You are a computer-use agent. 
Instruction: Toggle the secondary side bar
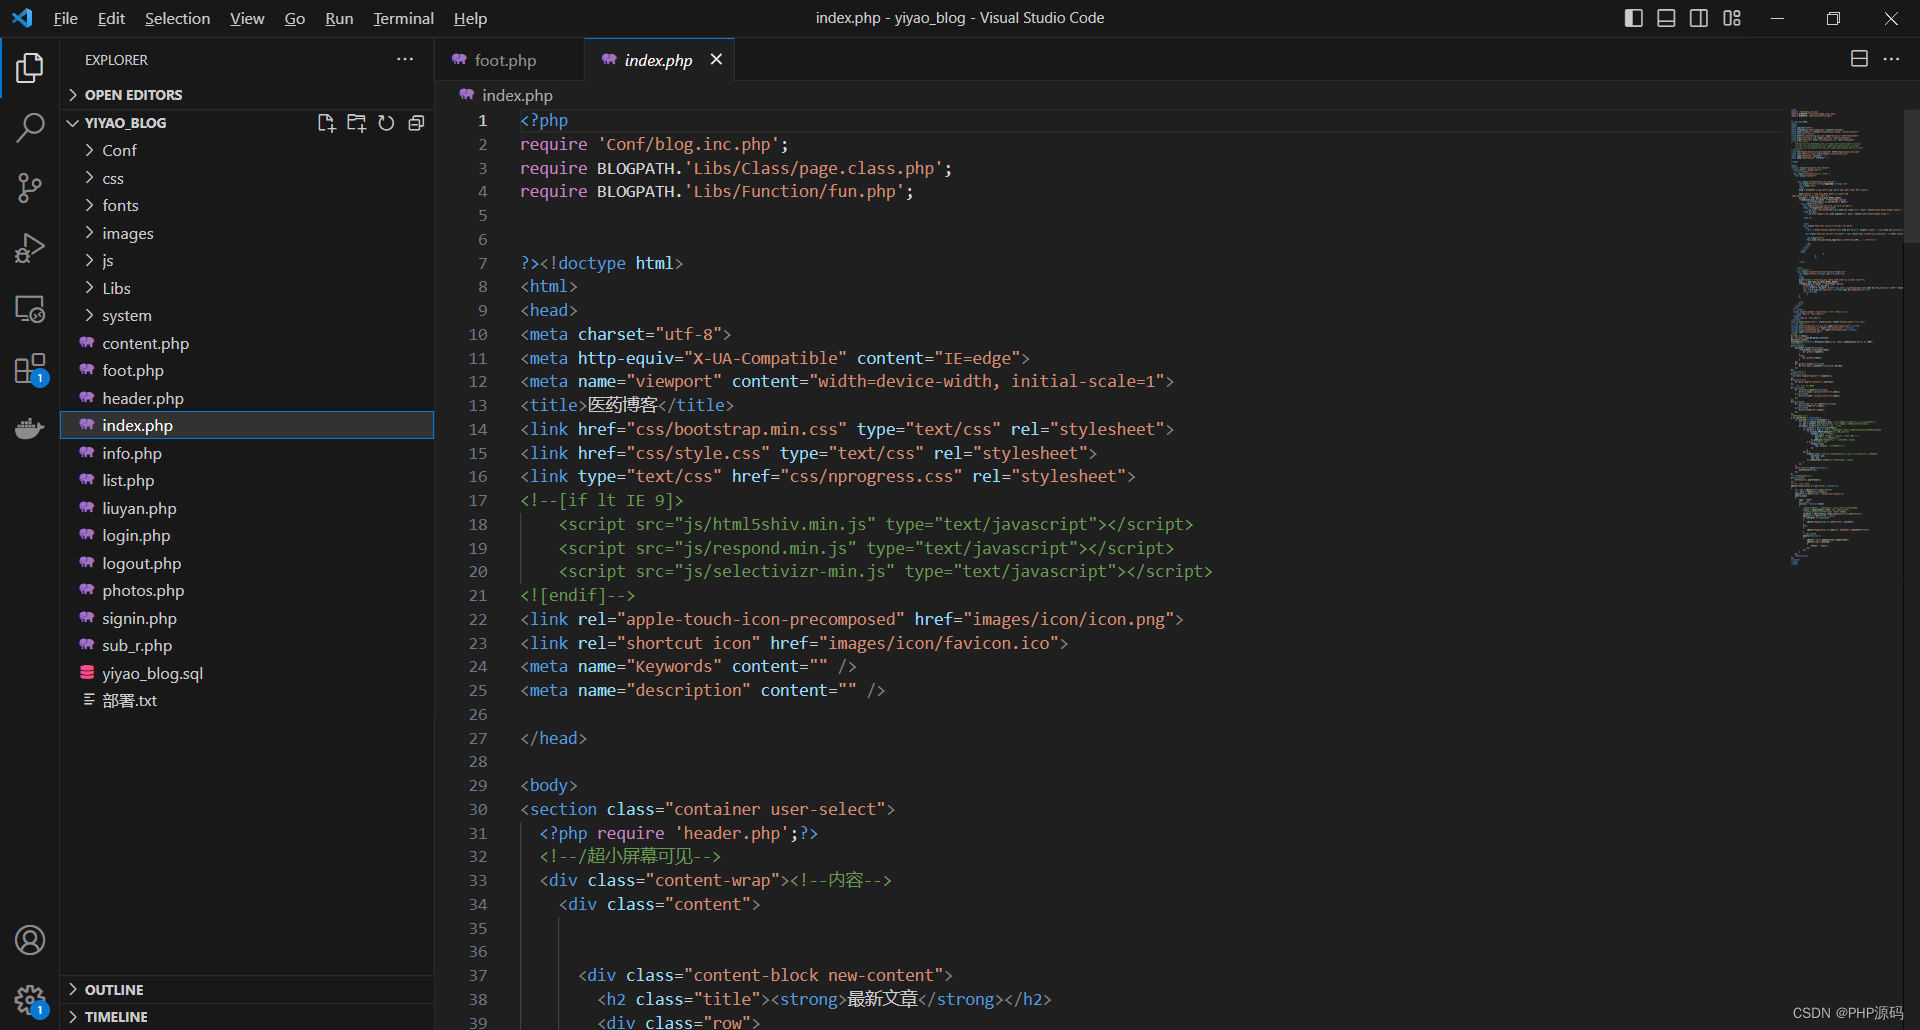(x=1699, y=18)
